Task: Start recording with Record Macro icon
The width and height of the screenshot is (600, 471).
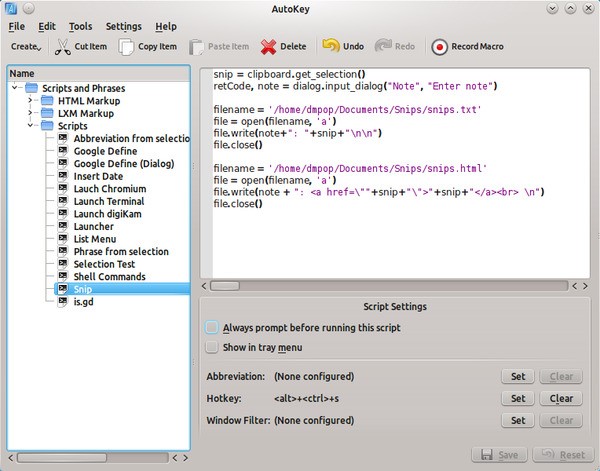Action: click(440, 46)
